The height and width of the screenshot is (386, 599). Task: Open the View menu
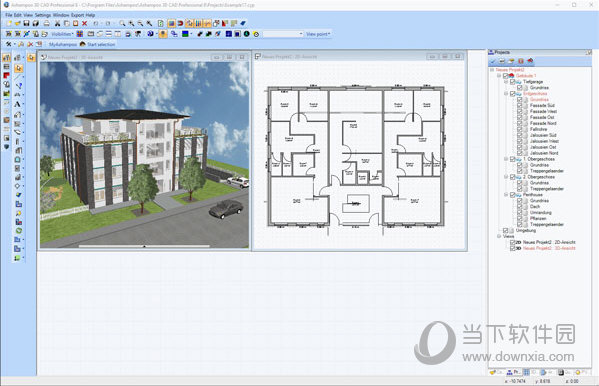pos(28,15)
